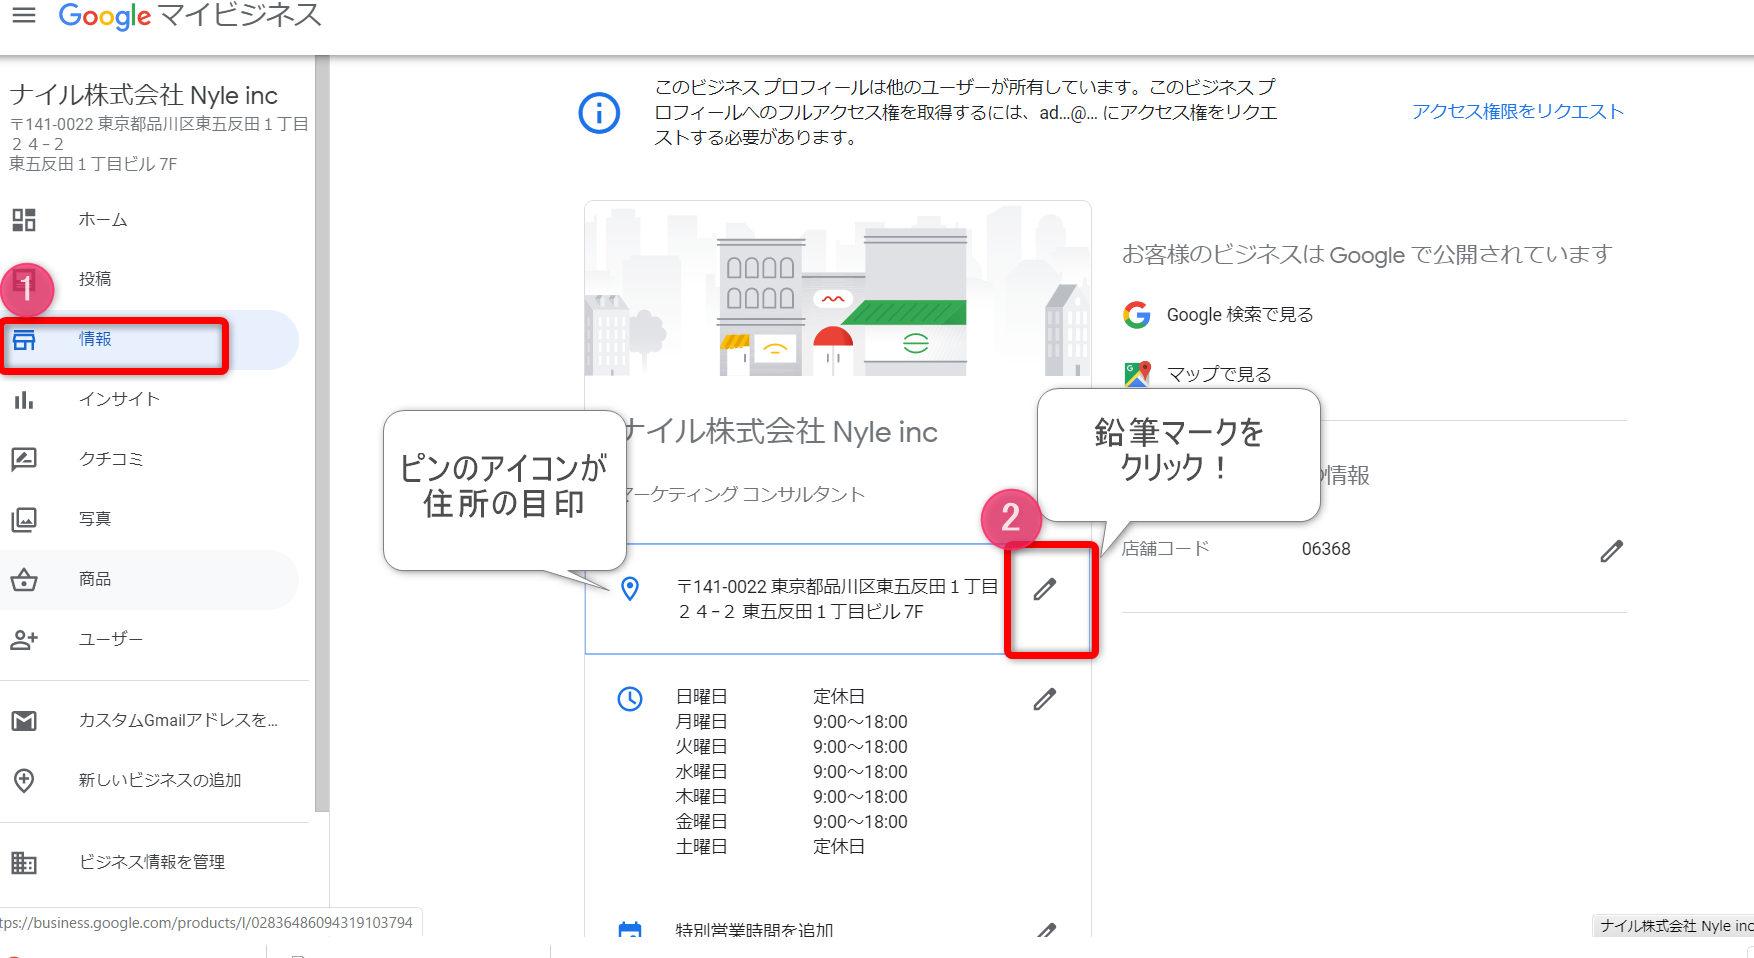Click the add-location pin icon
1754x958 pixels.
pos(24,780)
